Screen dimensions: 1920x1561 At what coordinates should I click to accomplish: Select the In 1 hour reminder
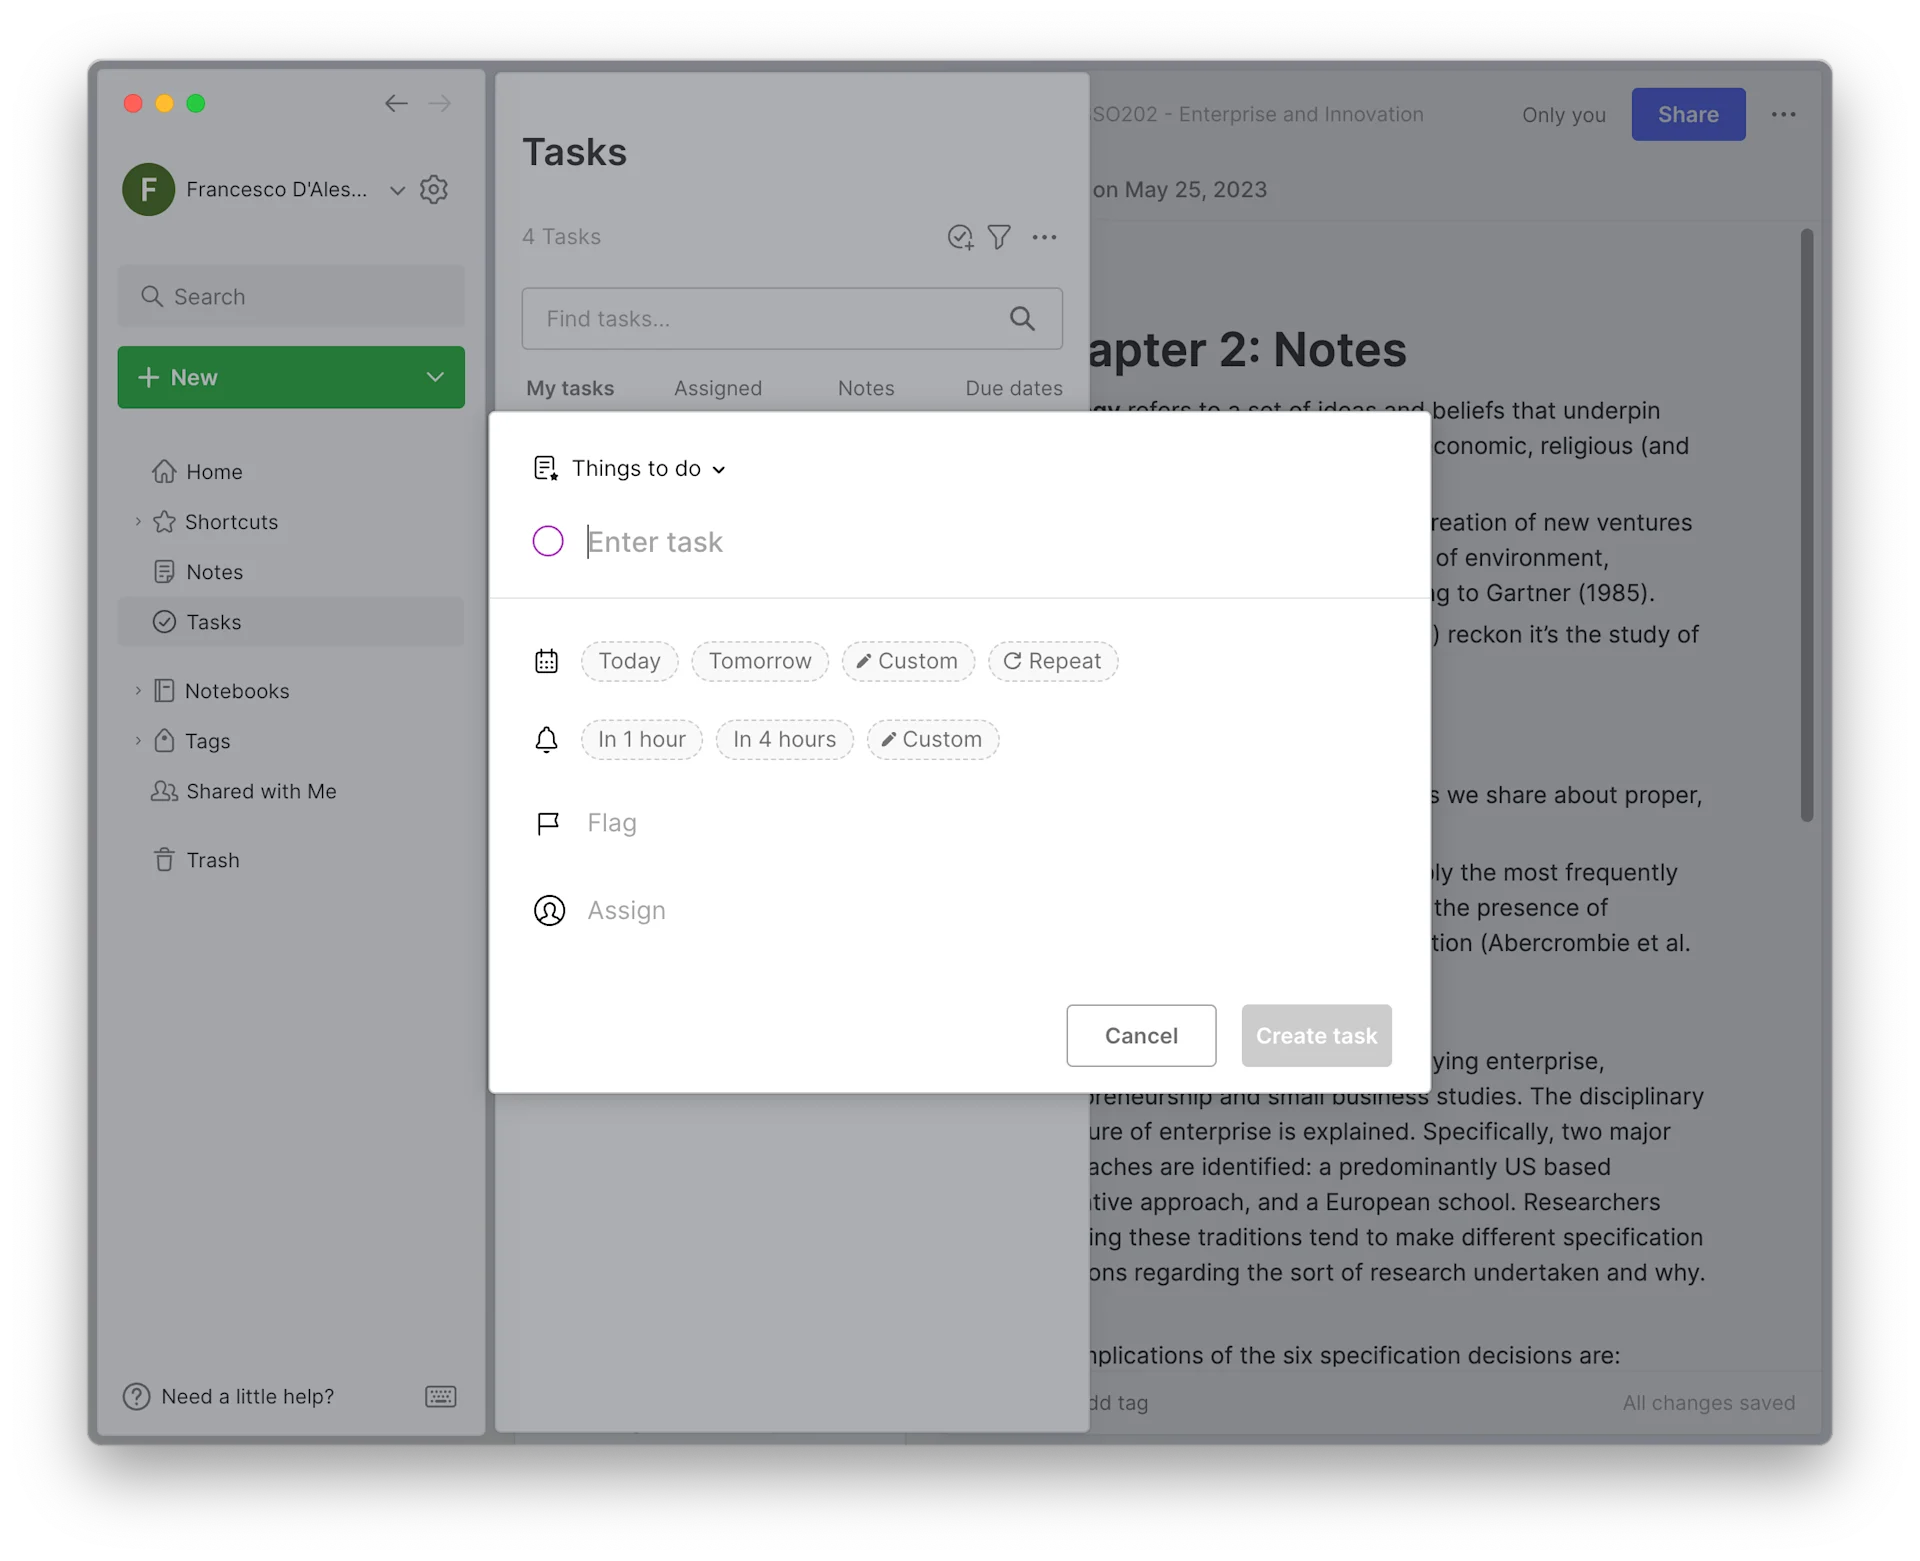click(x=641, y=739)
